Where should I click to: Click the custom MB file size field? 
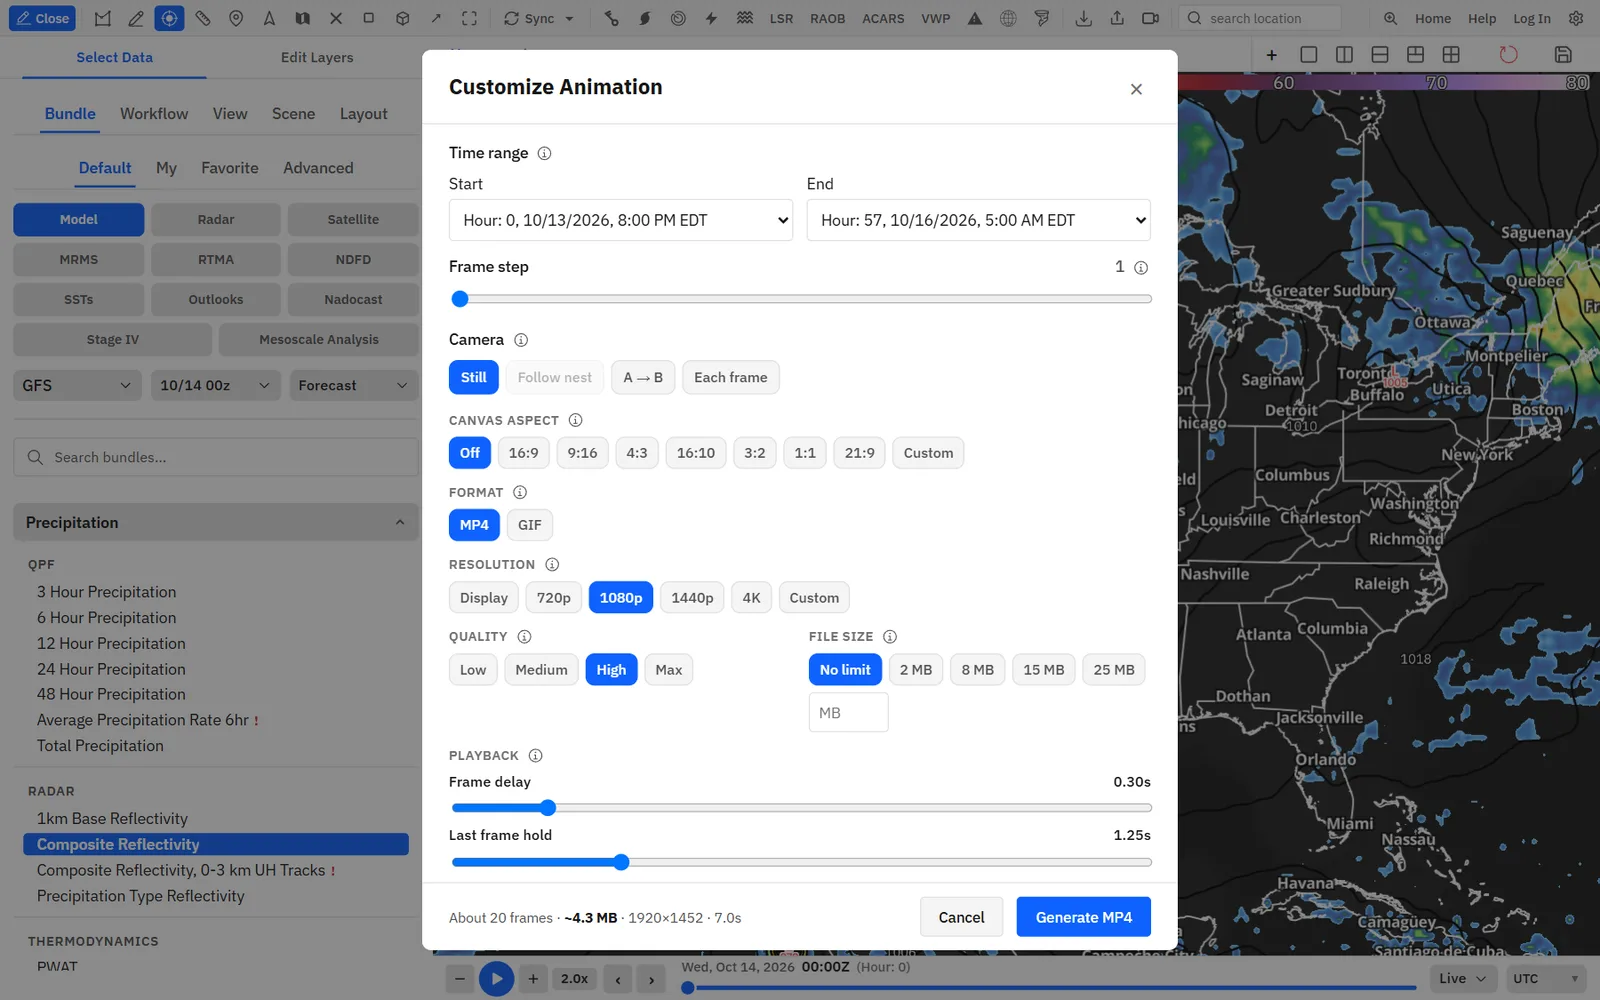[x=848, y=713]
